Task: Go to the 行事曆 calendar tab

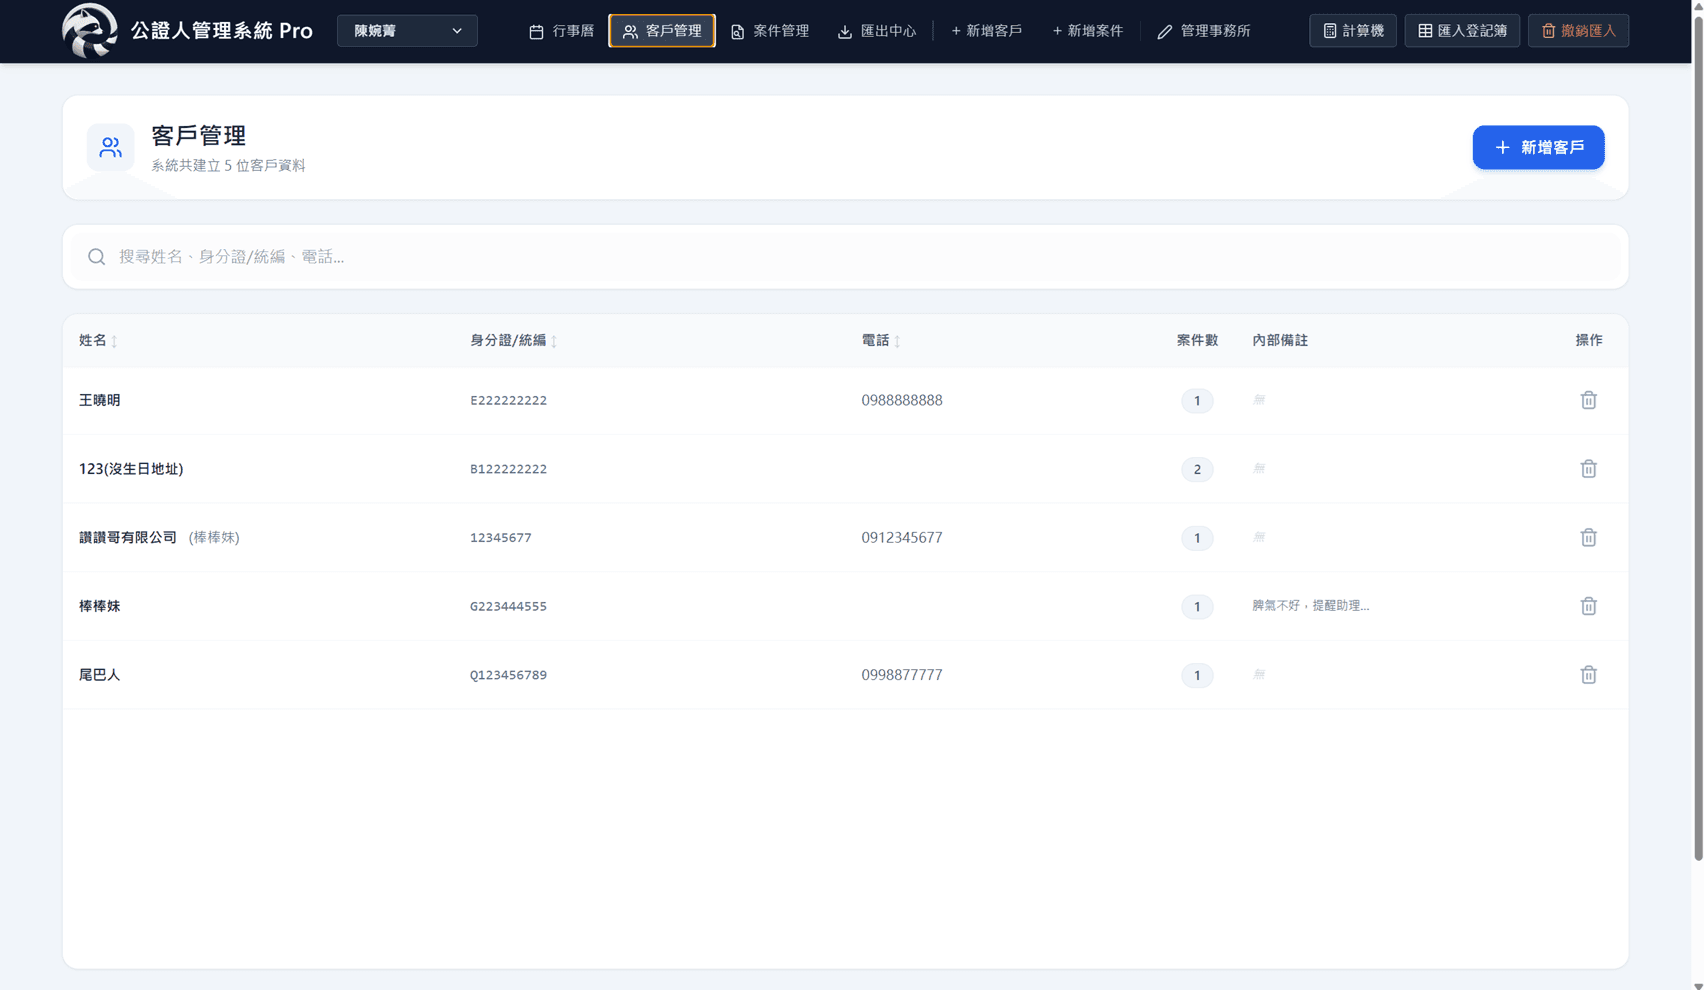Action: pos(561,31)
